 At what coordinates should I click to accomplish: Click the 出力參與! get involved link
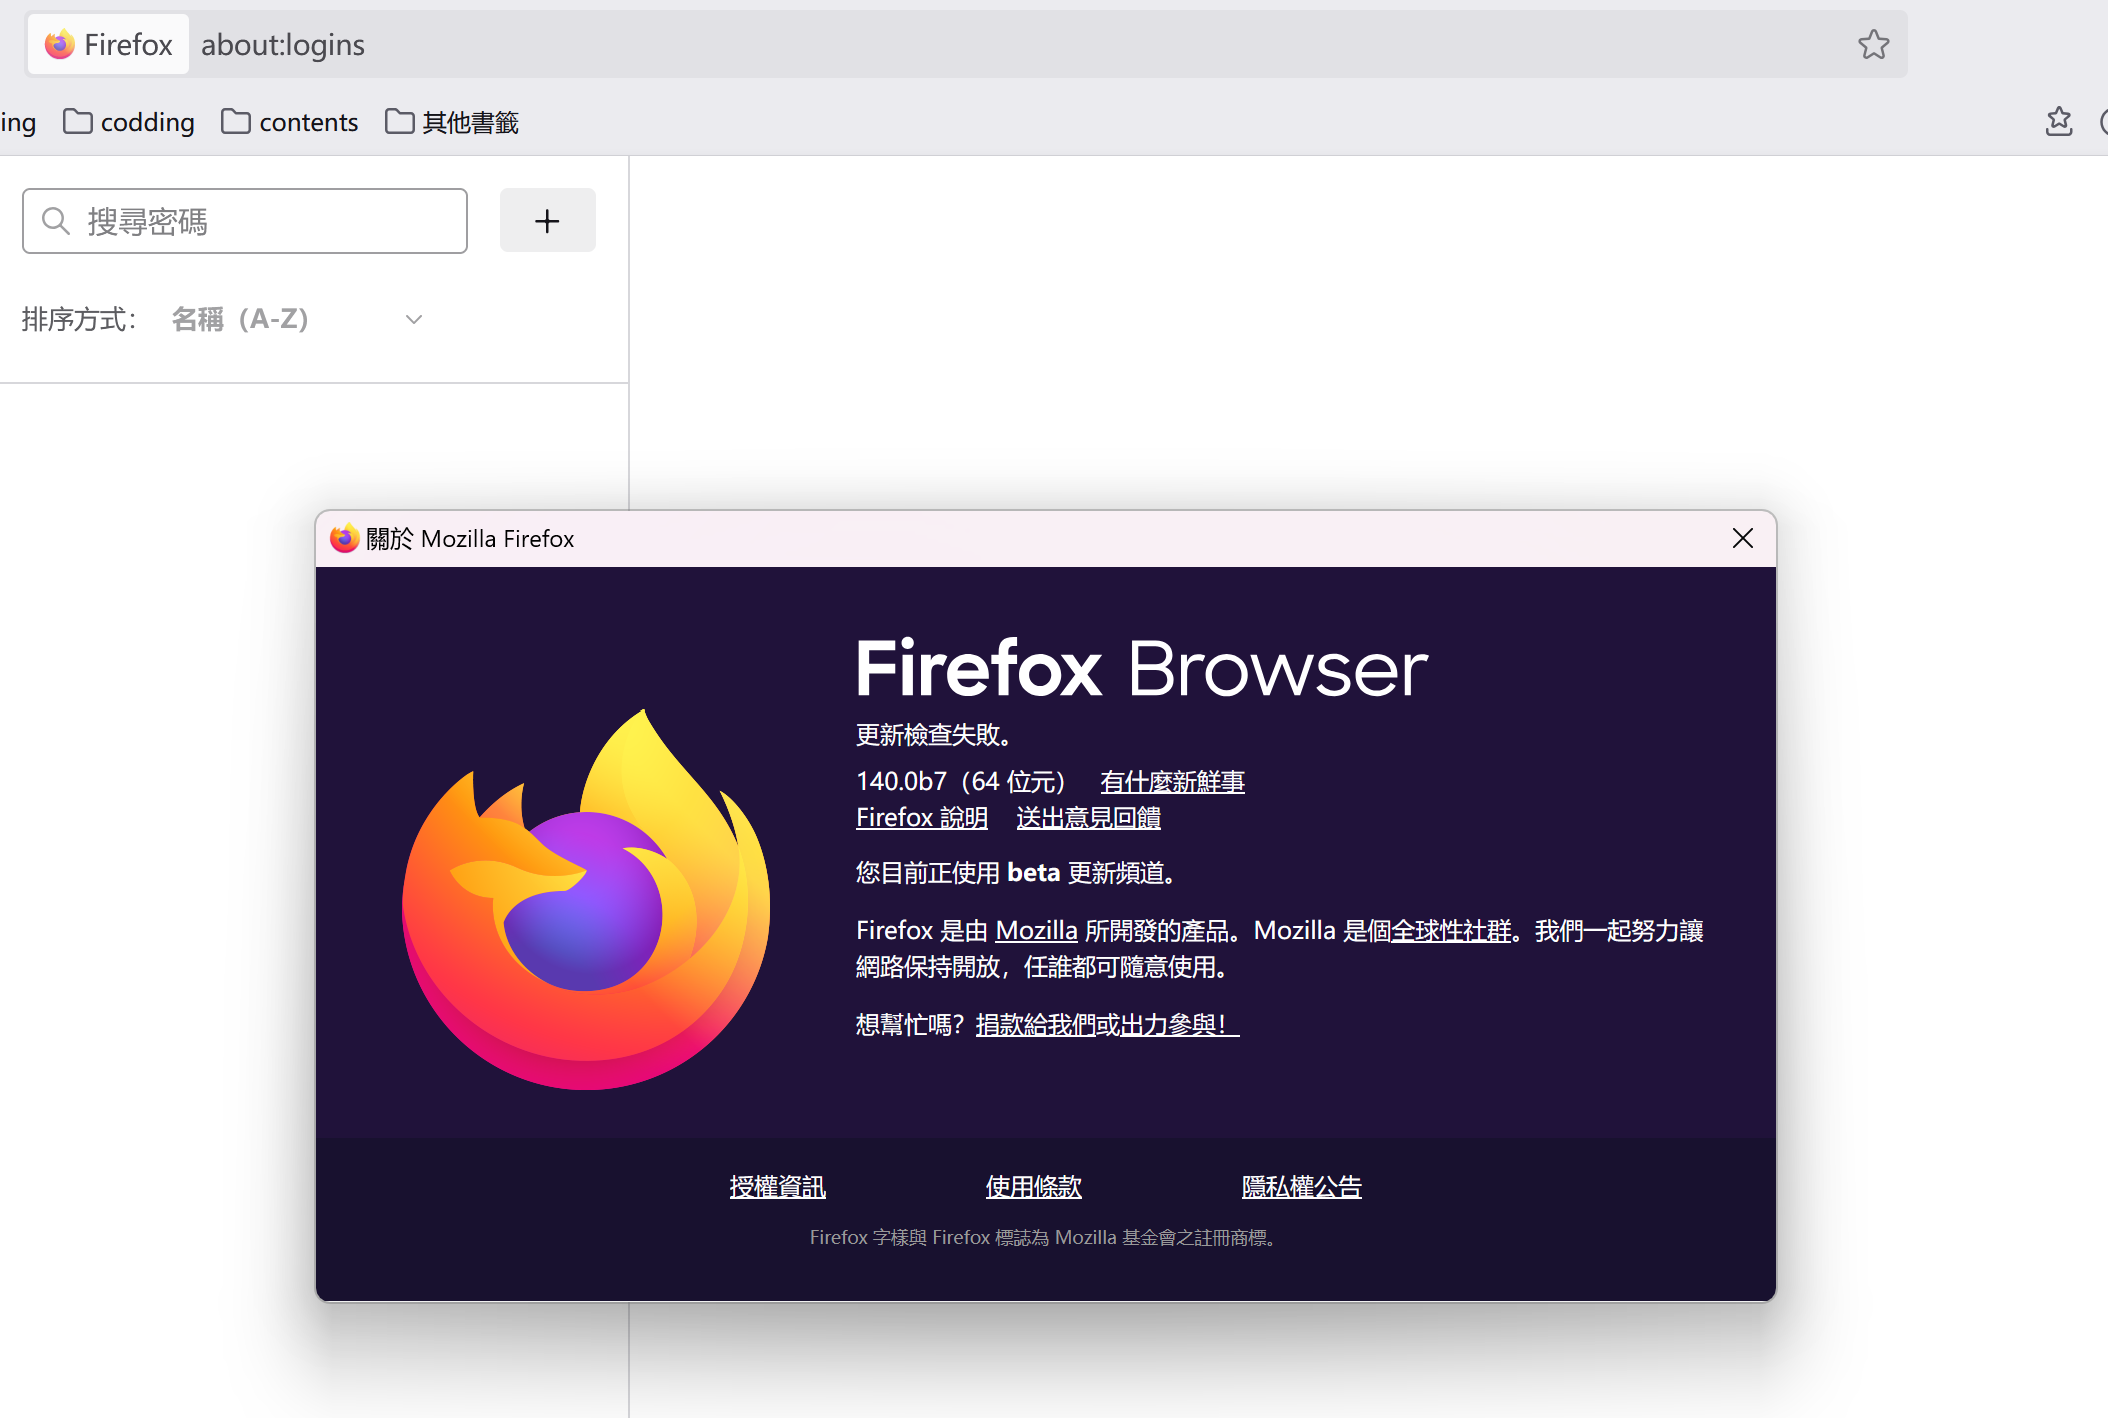[1179, 1024]
